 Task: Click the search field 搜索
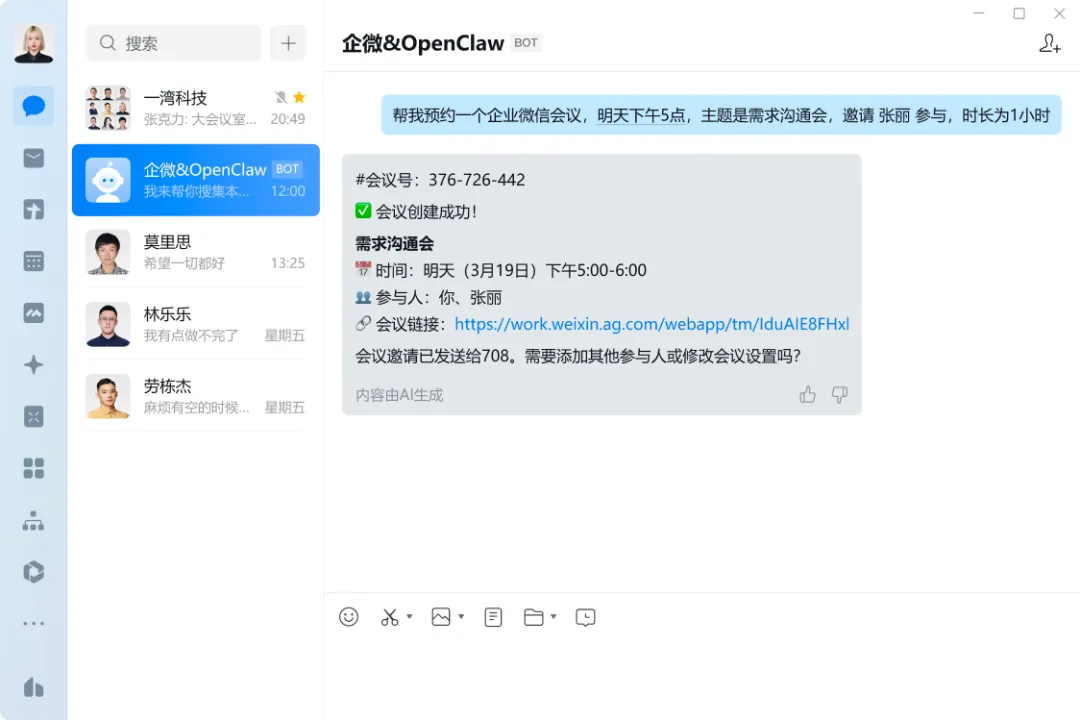click(x=174, y=43)
